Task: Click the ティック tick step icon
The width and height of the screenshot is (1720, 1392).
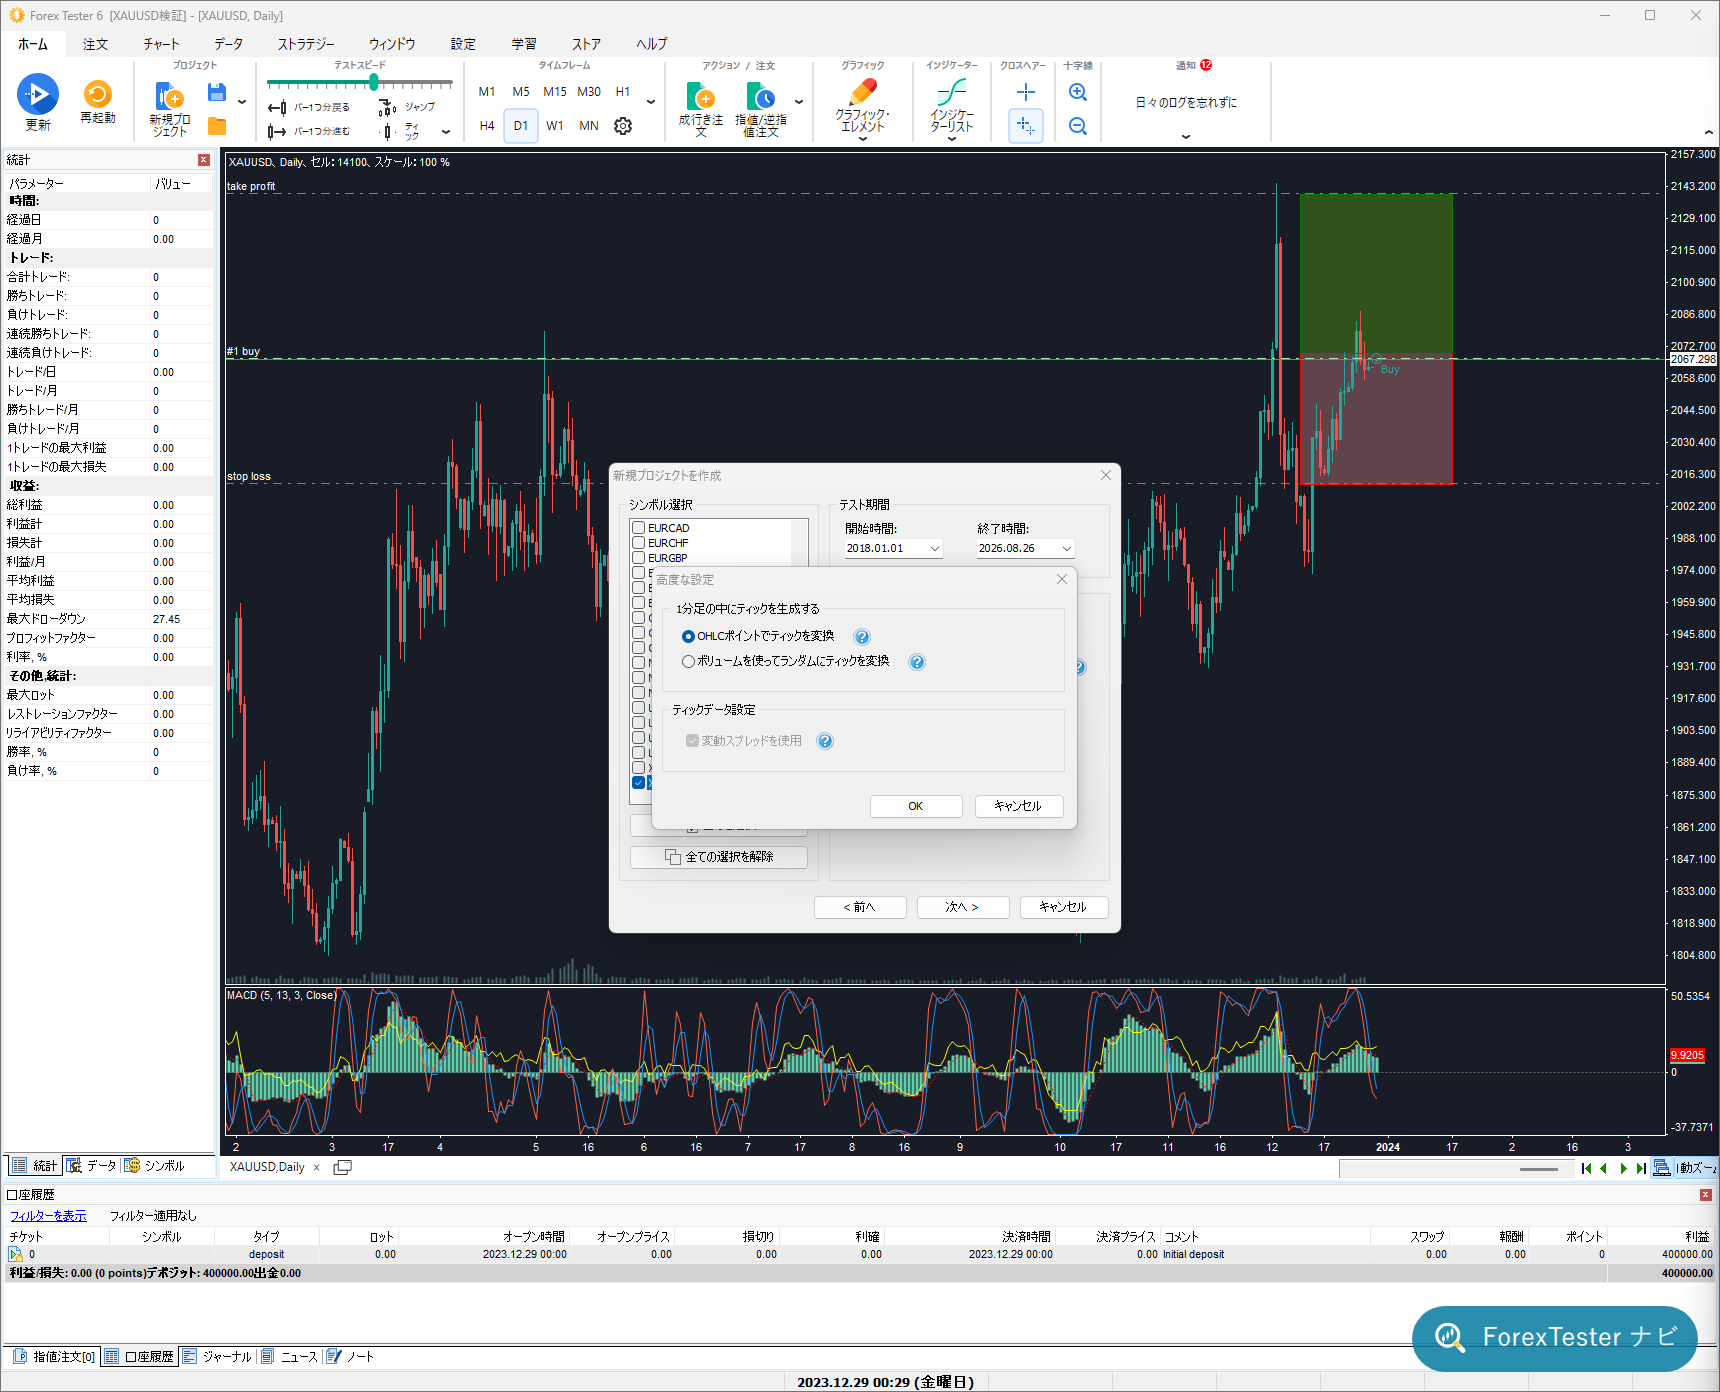Action: tap(389, 132)
